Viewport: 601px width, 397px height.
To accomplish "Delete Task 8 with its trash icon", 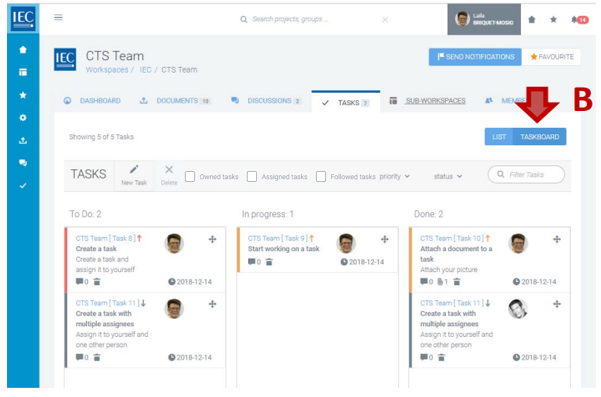I will click(97, 282).
